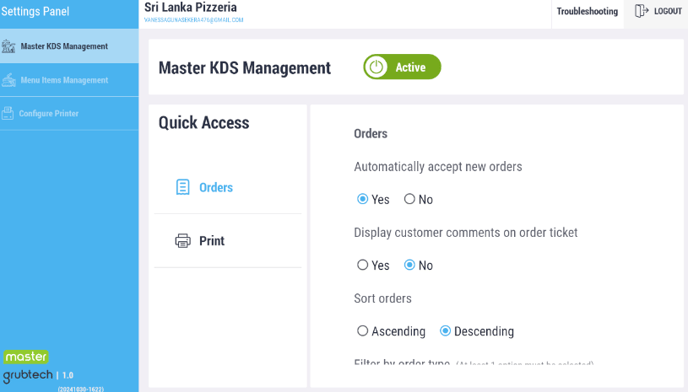Click the power icon in Active toggle
This screenshot has height=392, width=688.
[376, 67]
